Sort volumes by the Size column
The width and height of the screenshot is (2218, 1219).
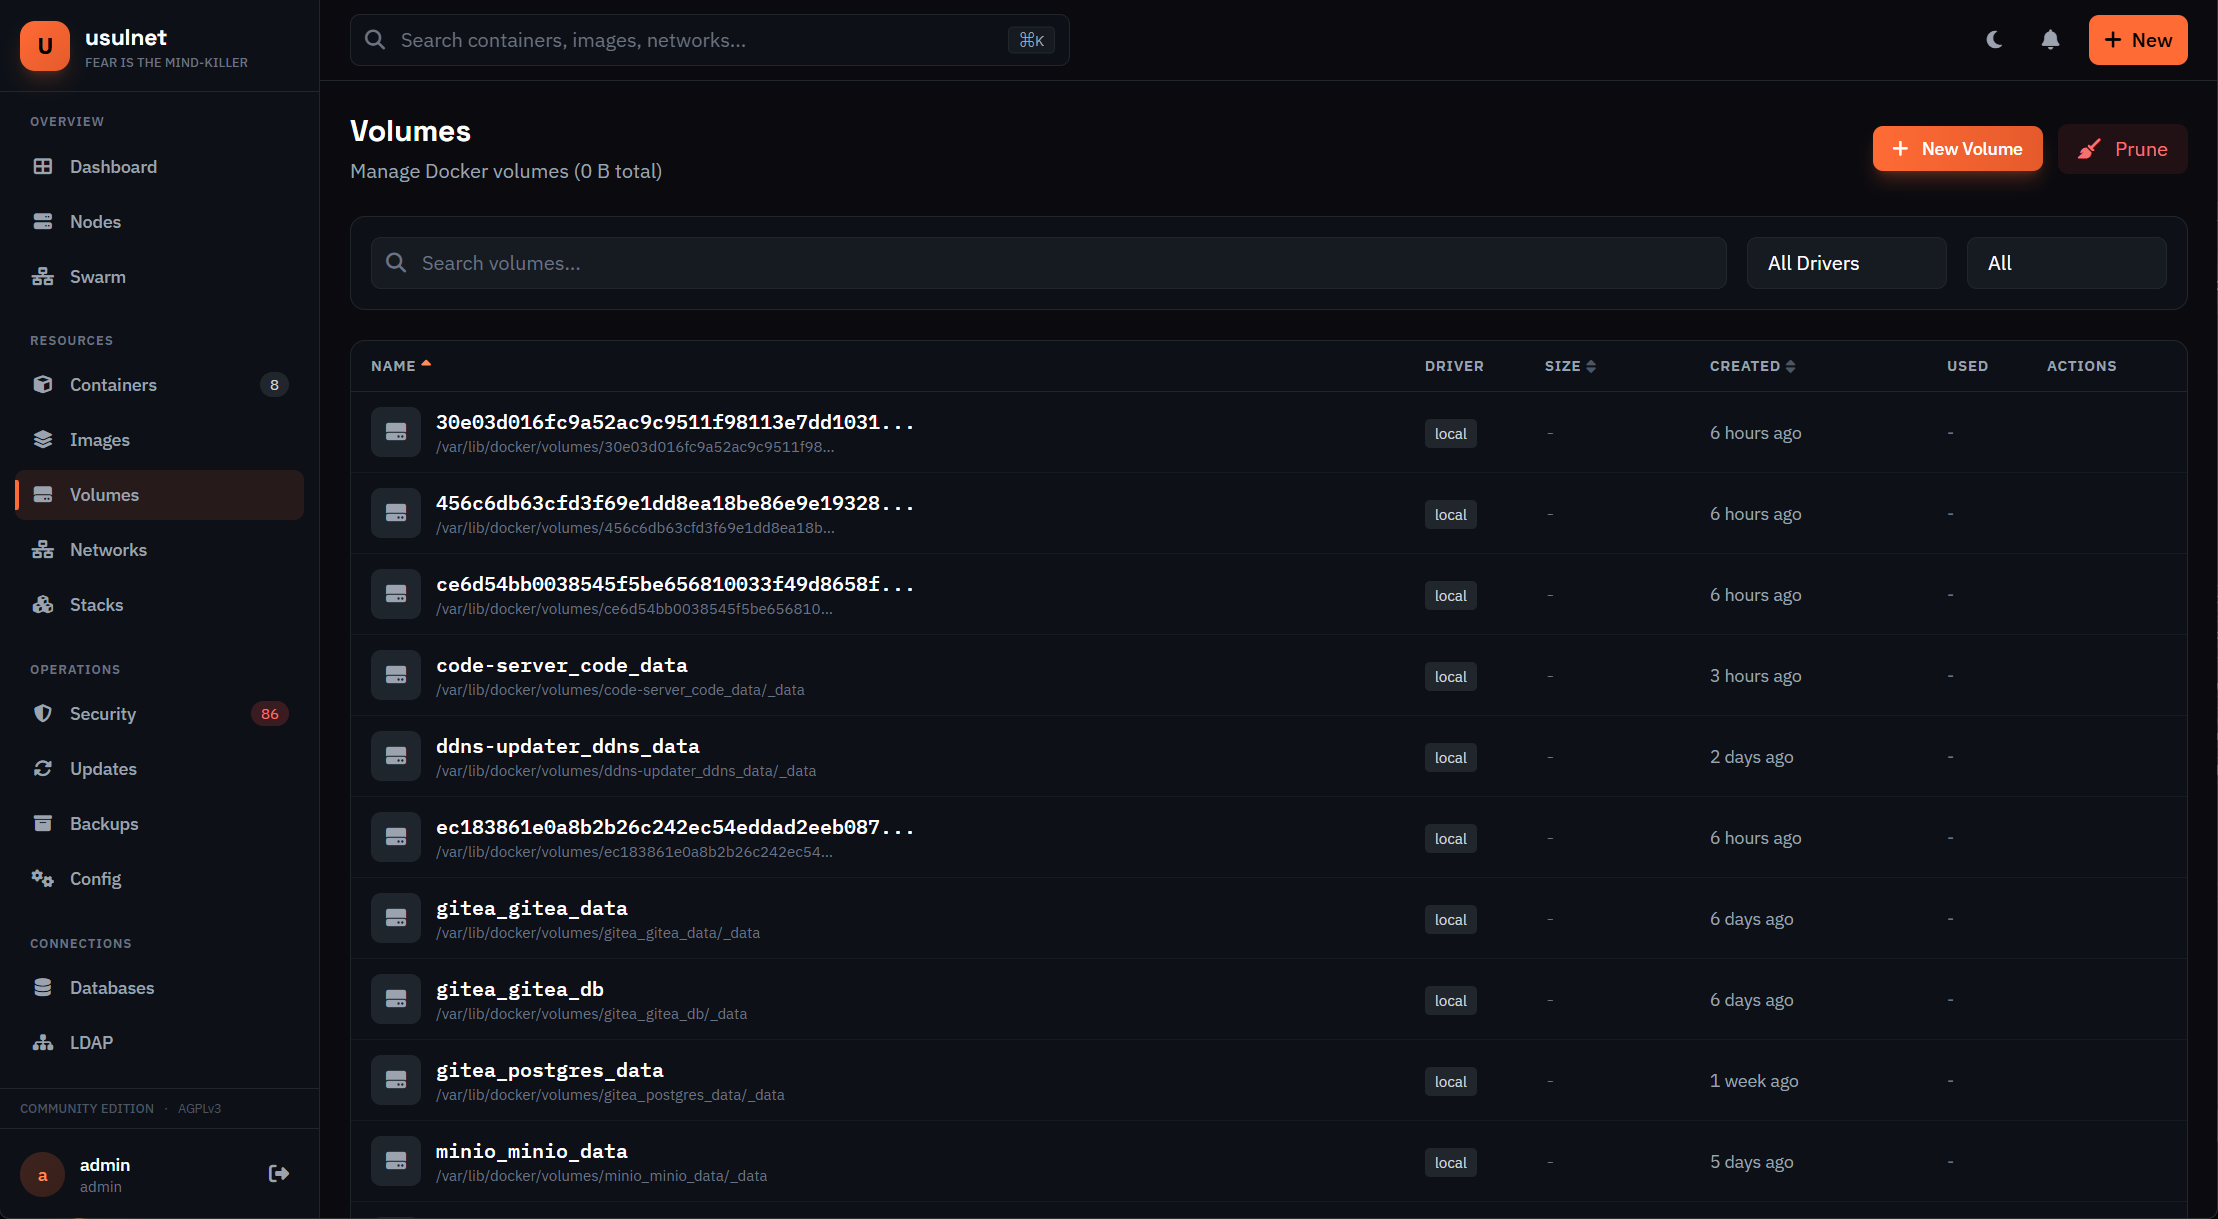pyautogui.click(x=1569, y=366)
